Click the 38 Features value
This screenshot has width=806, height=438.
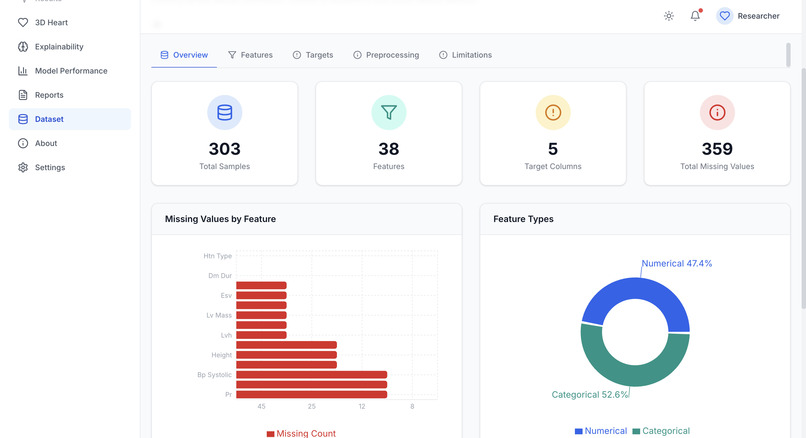(x=389, y=149)
